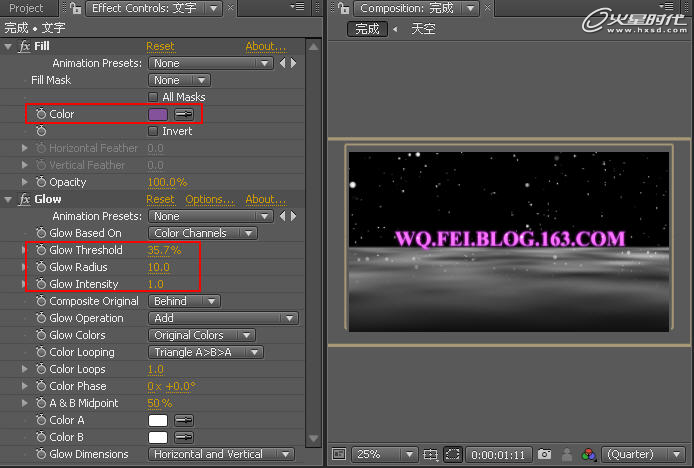Click Reset for the Glow effect
This screenshot has width=694, height=468.
click(160, 199)
